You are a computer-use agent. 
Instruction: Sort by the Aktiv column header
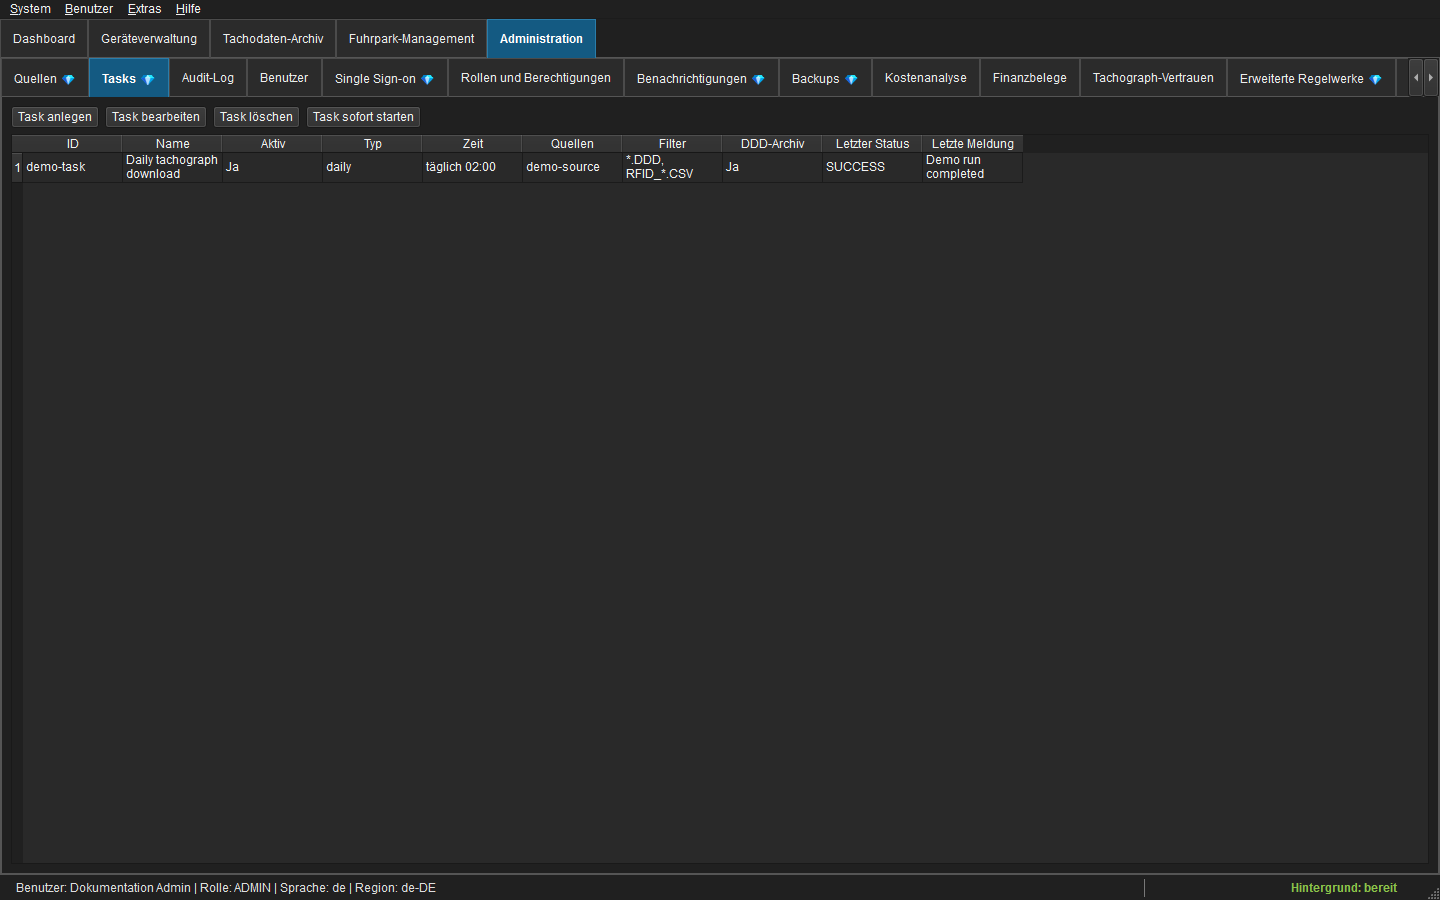272,144
